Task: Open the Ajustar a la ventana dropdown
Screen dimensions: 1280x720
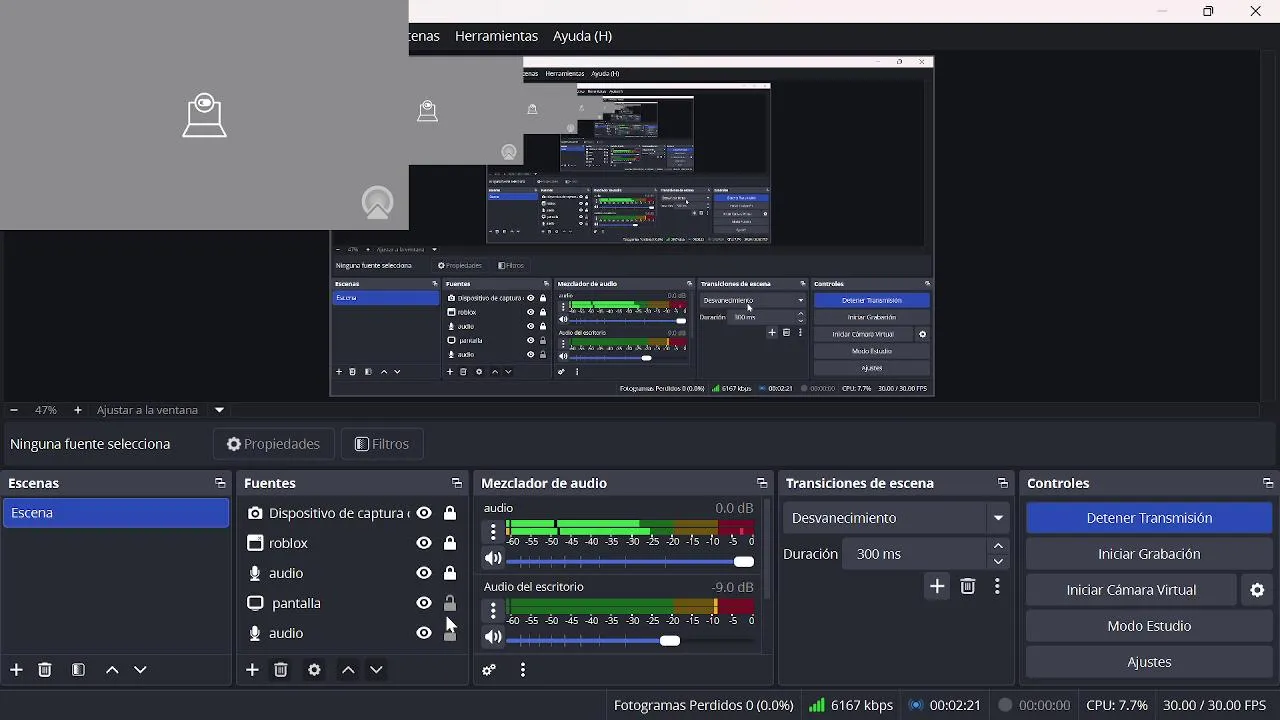Action: pos(219,410)
